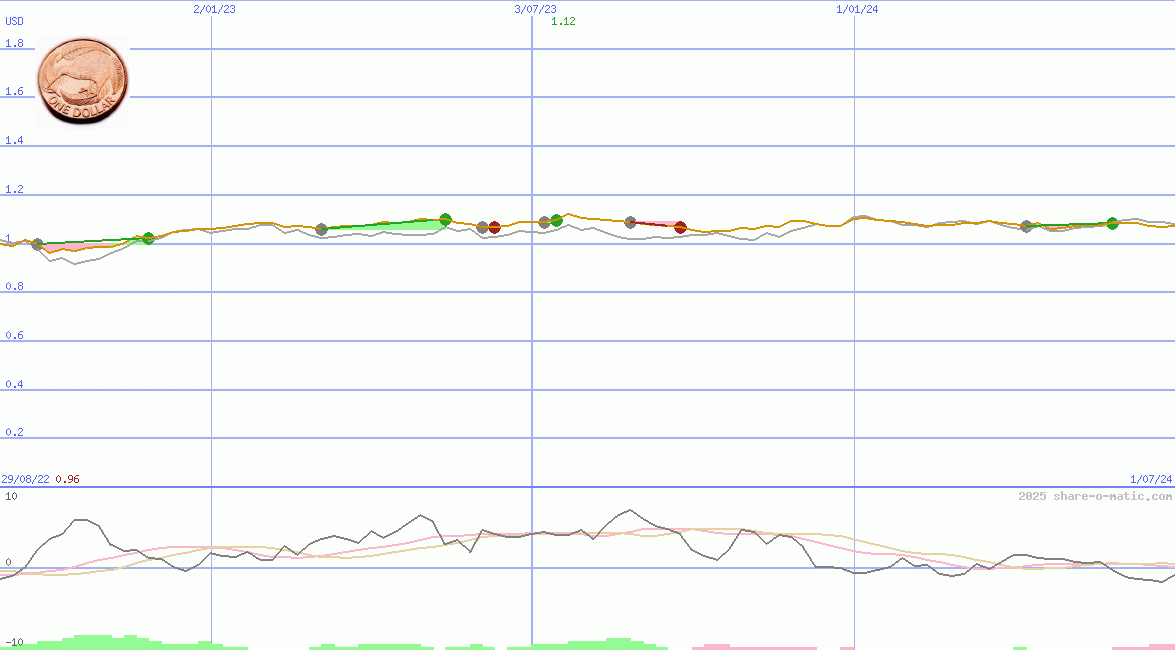Click the gray marker after 1/01/24

pos(1027,226)
